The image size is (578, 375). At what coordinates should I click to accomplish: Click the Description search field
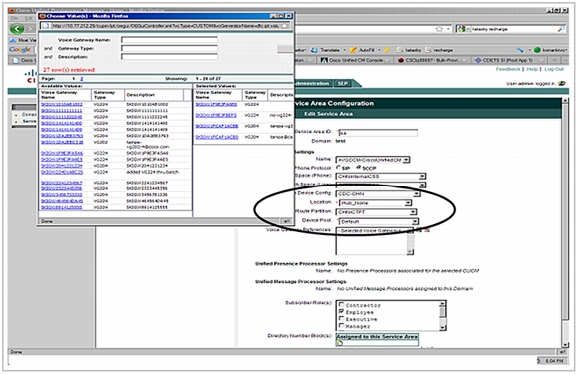[x=169, y=57]
